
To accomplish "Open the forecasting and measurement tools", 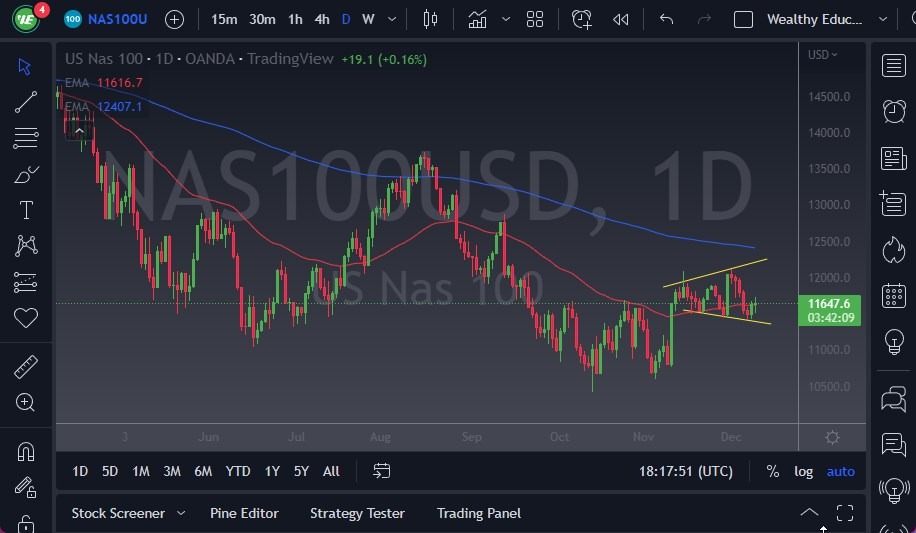I will [26, 282].
